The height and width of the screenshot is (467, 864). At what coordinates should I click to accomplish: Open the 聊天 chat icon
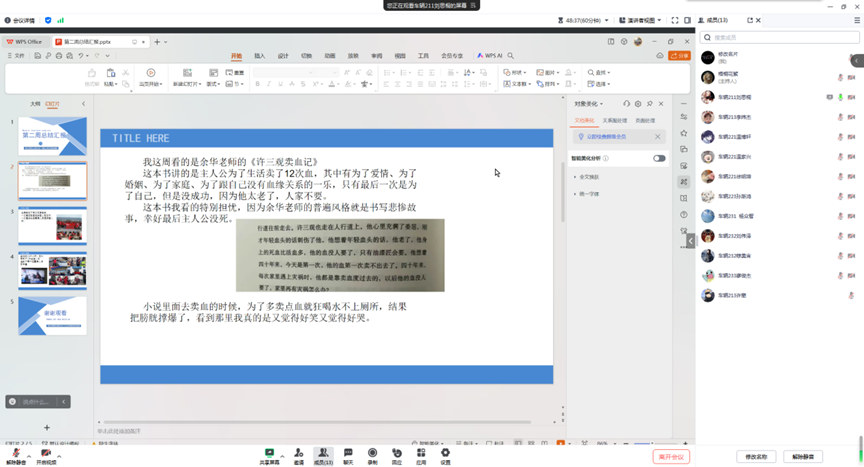coord(348,453)
